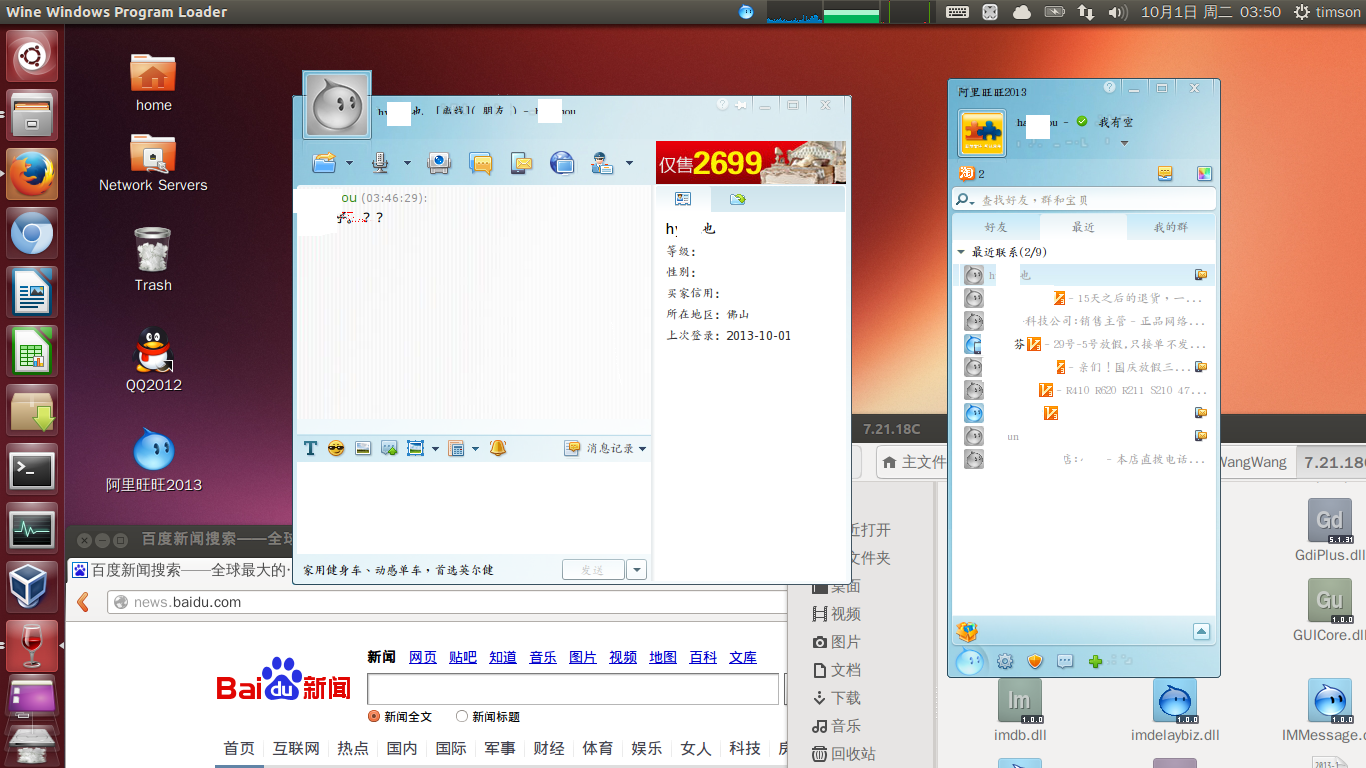
Task: Open the 贴吧 link on Baidu News
Action: pyautogui.click(x=463, y=657)
